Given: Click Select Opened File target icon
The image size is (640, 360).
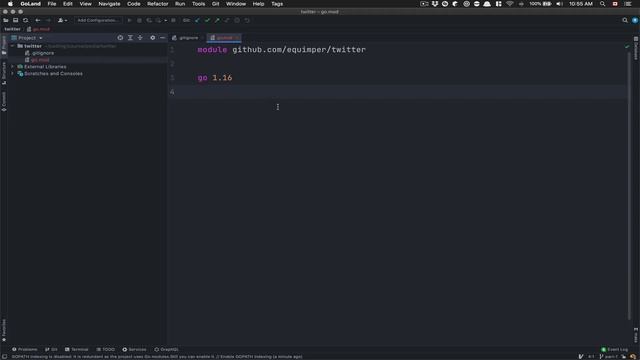Looking at the screenshot, I should pos(120,38).
